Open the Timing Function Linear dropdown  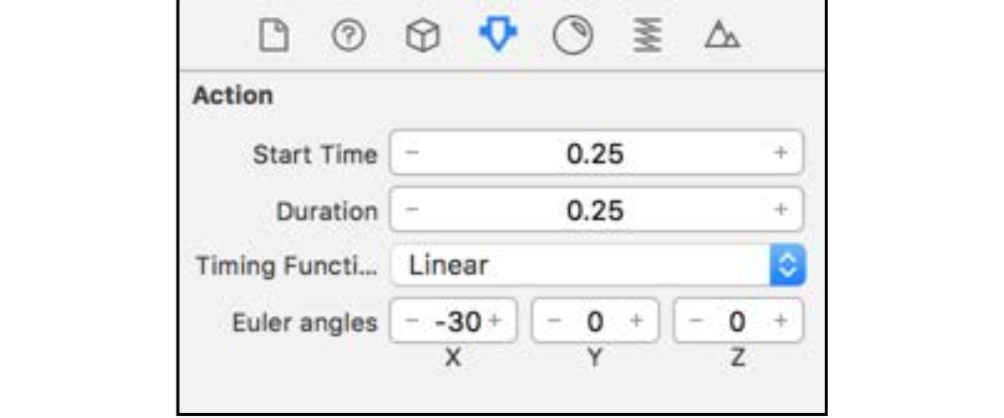(597, 265)
